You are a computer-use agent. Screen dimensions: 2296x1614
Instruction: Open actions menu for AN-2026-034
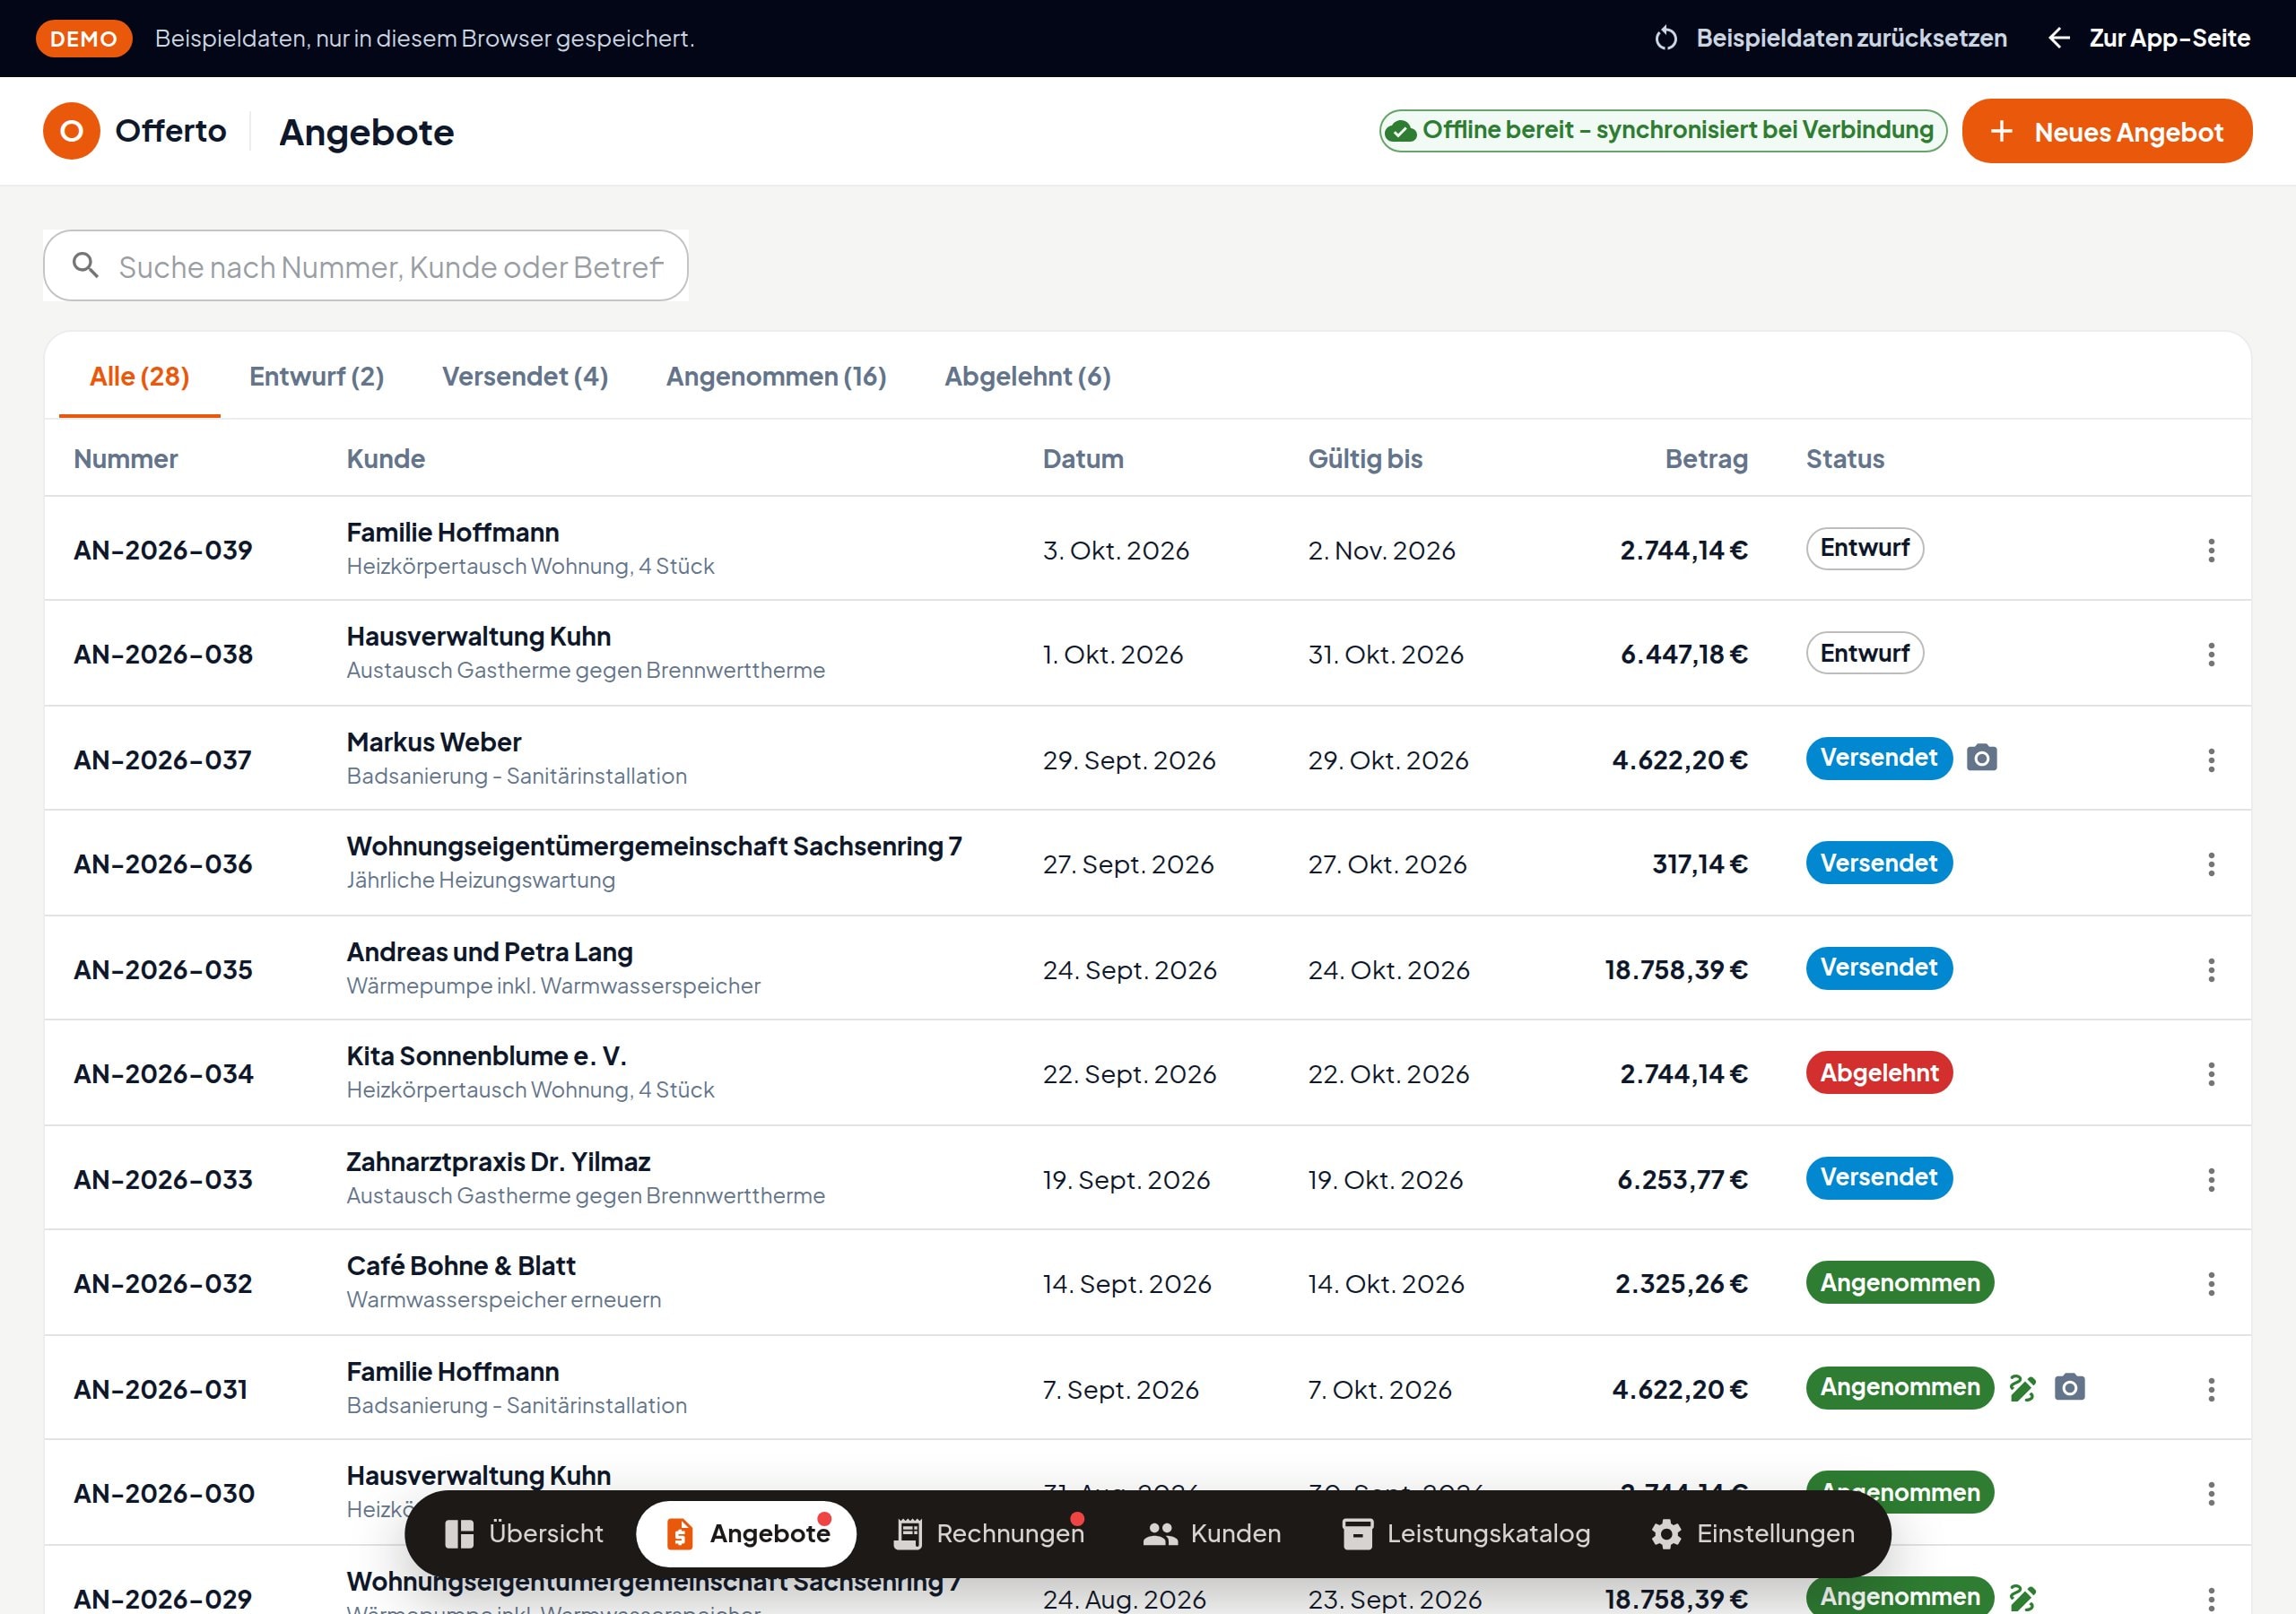point(2211,1074)
